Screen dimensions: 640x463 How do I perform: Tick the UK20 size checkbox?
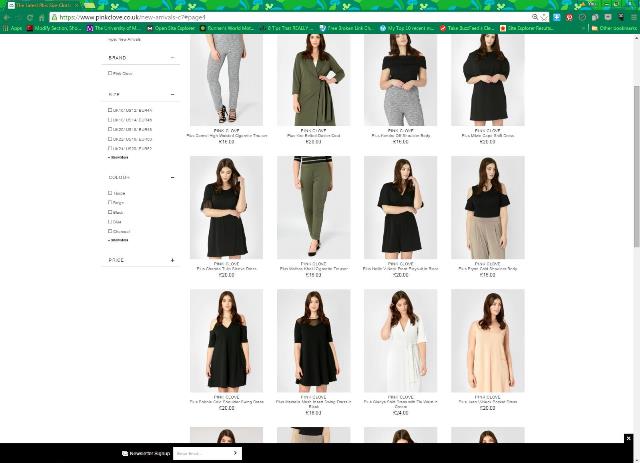tap(110, 129)
